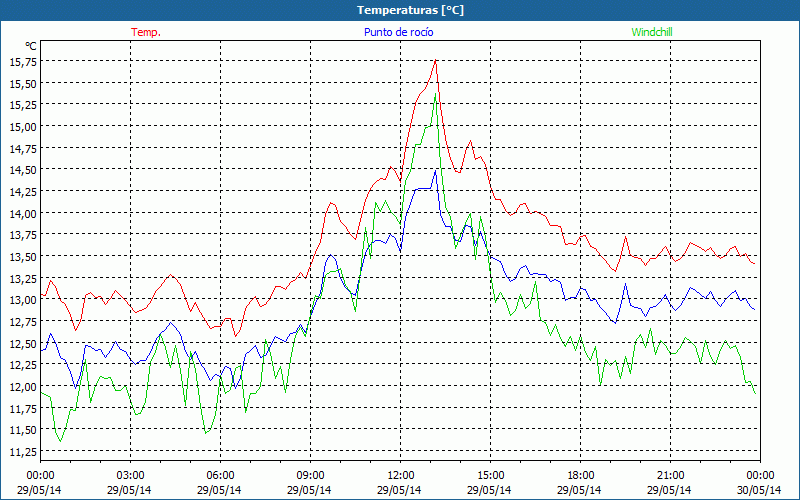Click the 12,50 y-axis value
This screenshot has width=800, height=500.
[23, 343]
